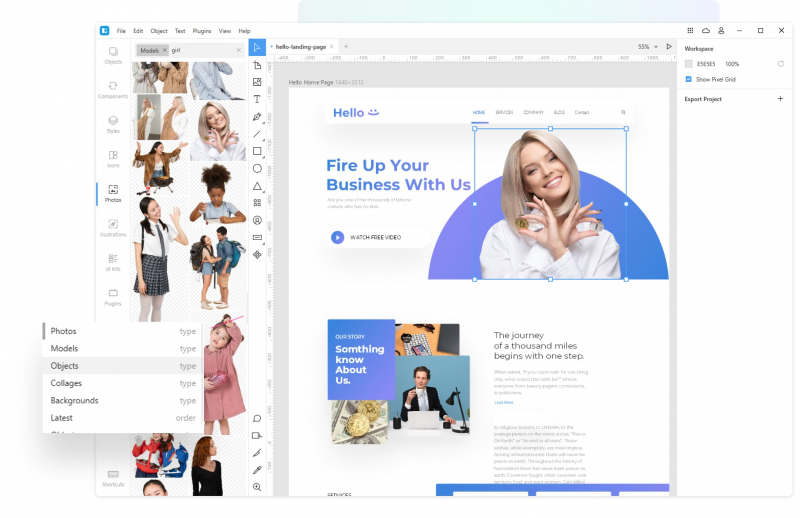Pick the Eyedropper tool
The image size is (800, 518).
coord(257,470)
